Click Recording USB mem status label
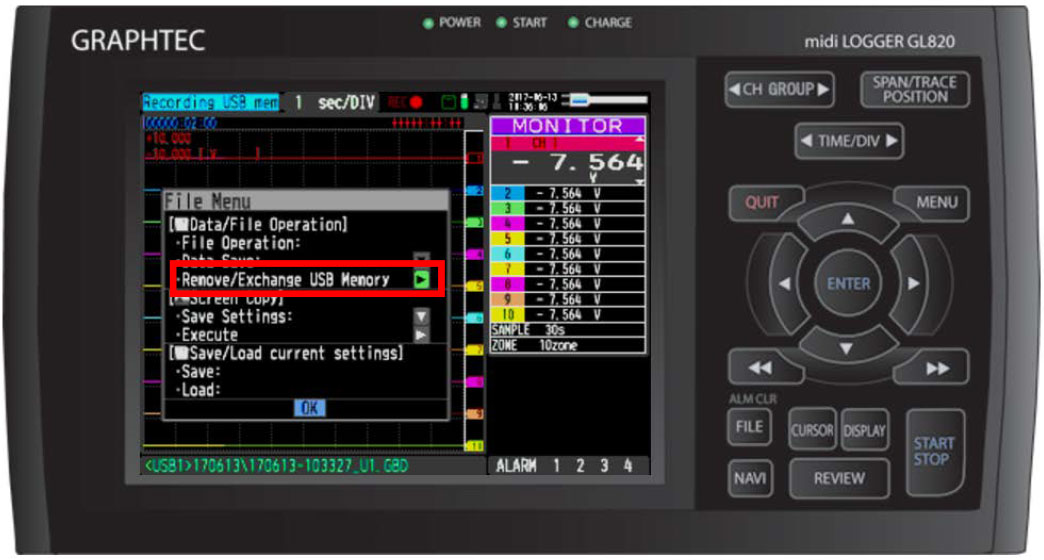The width and height of the screenshot is (1044, 560). (211, 103)
